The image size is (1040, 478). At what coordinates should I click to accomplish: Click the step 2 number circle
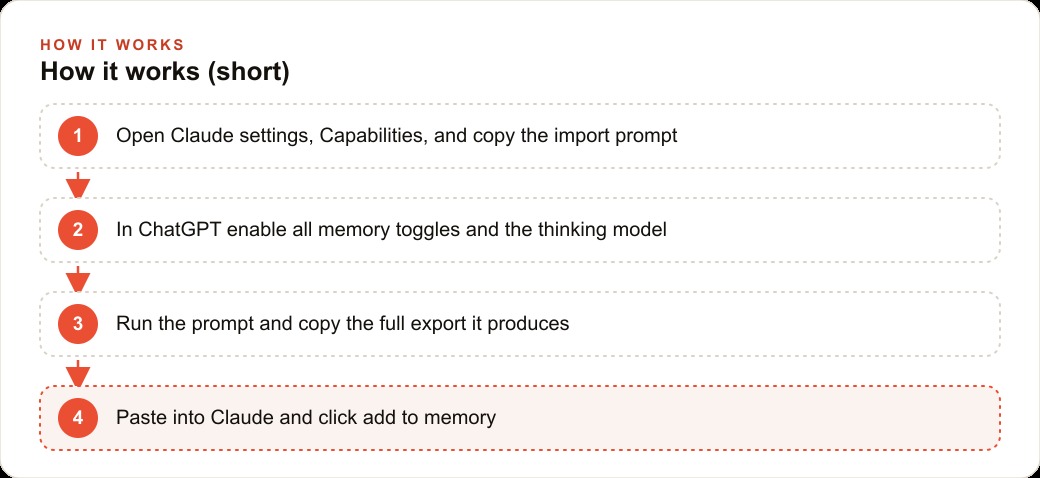click(x=78, y=230)
